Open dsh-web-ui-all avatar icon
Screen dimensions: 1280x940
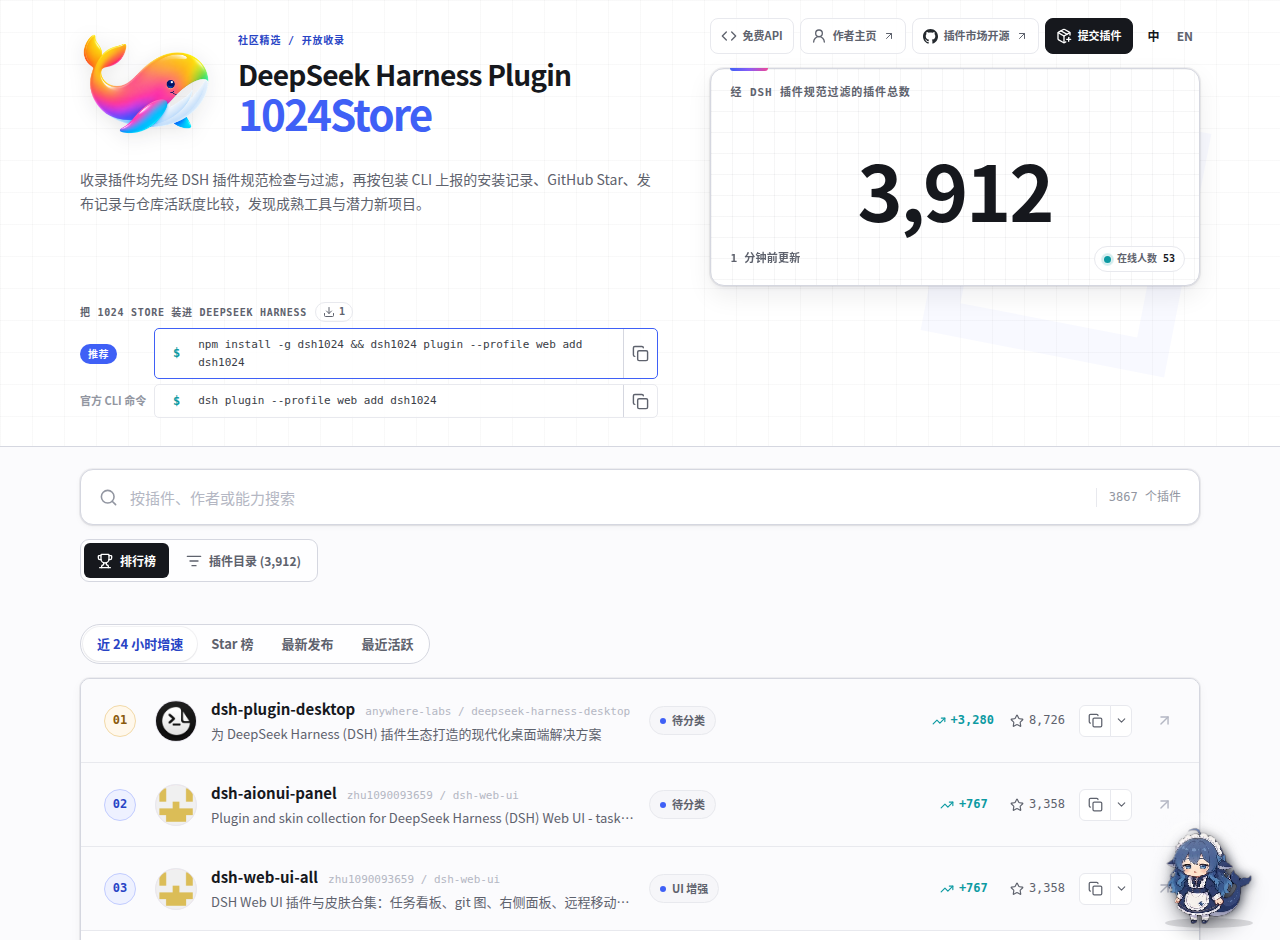(x=176, y=888)
